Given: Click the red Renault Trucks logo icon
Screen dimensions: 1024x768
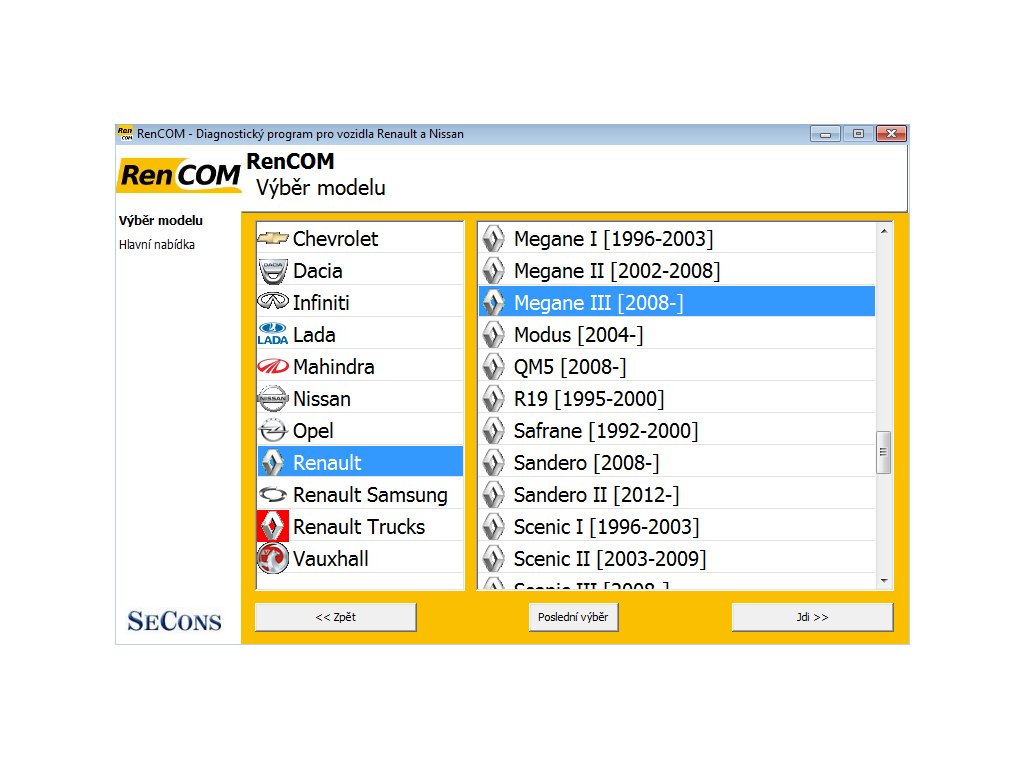Looking at the screenshot, I should coord(272,526).
